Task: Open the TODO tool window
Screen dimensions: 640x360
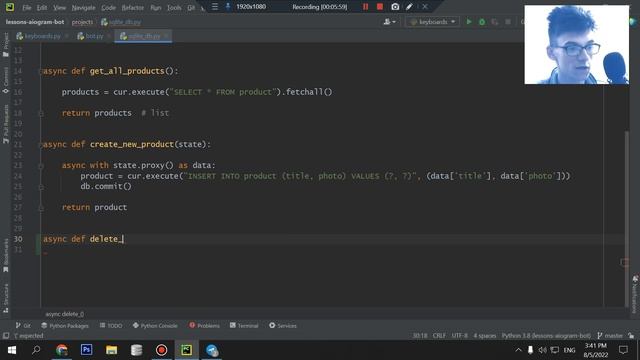Action: 111,326
